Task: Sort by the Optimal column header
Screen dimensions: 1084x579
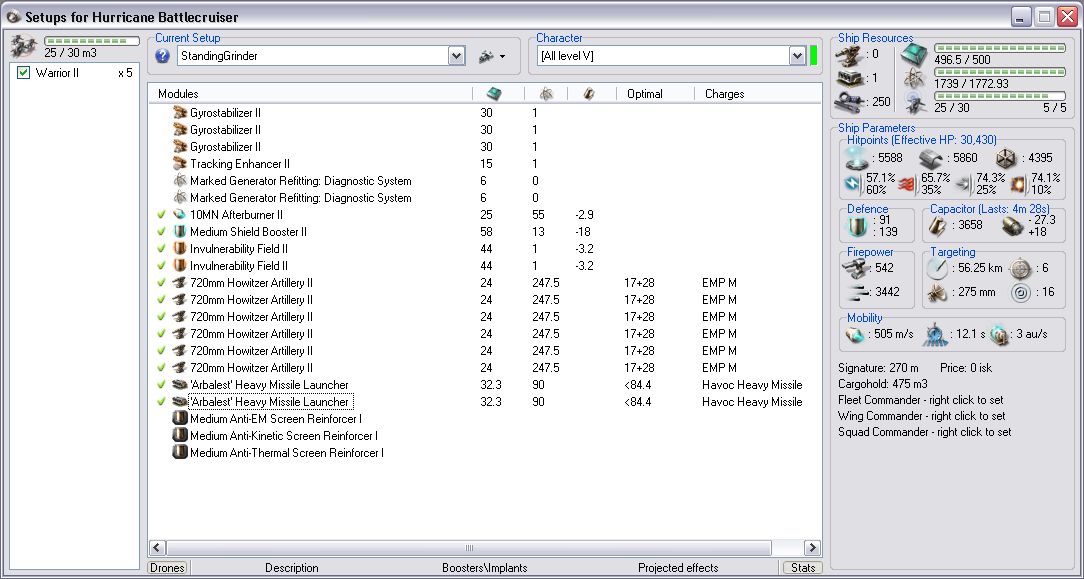Action: click(x=645, y=94)
